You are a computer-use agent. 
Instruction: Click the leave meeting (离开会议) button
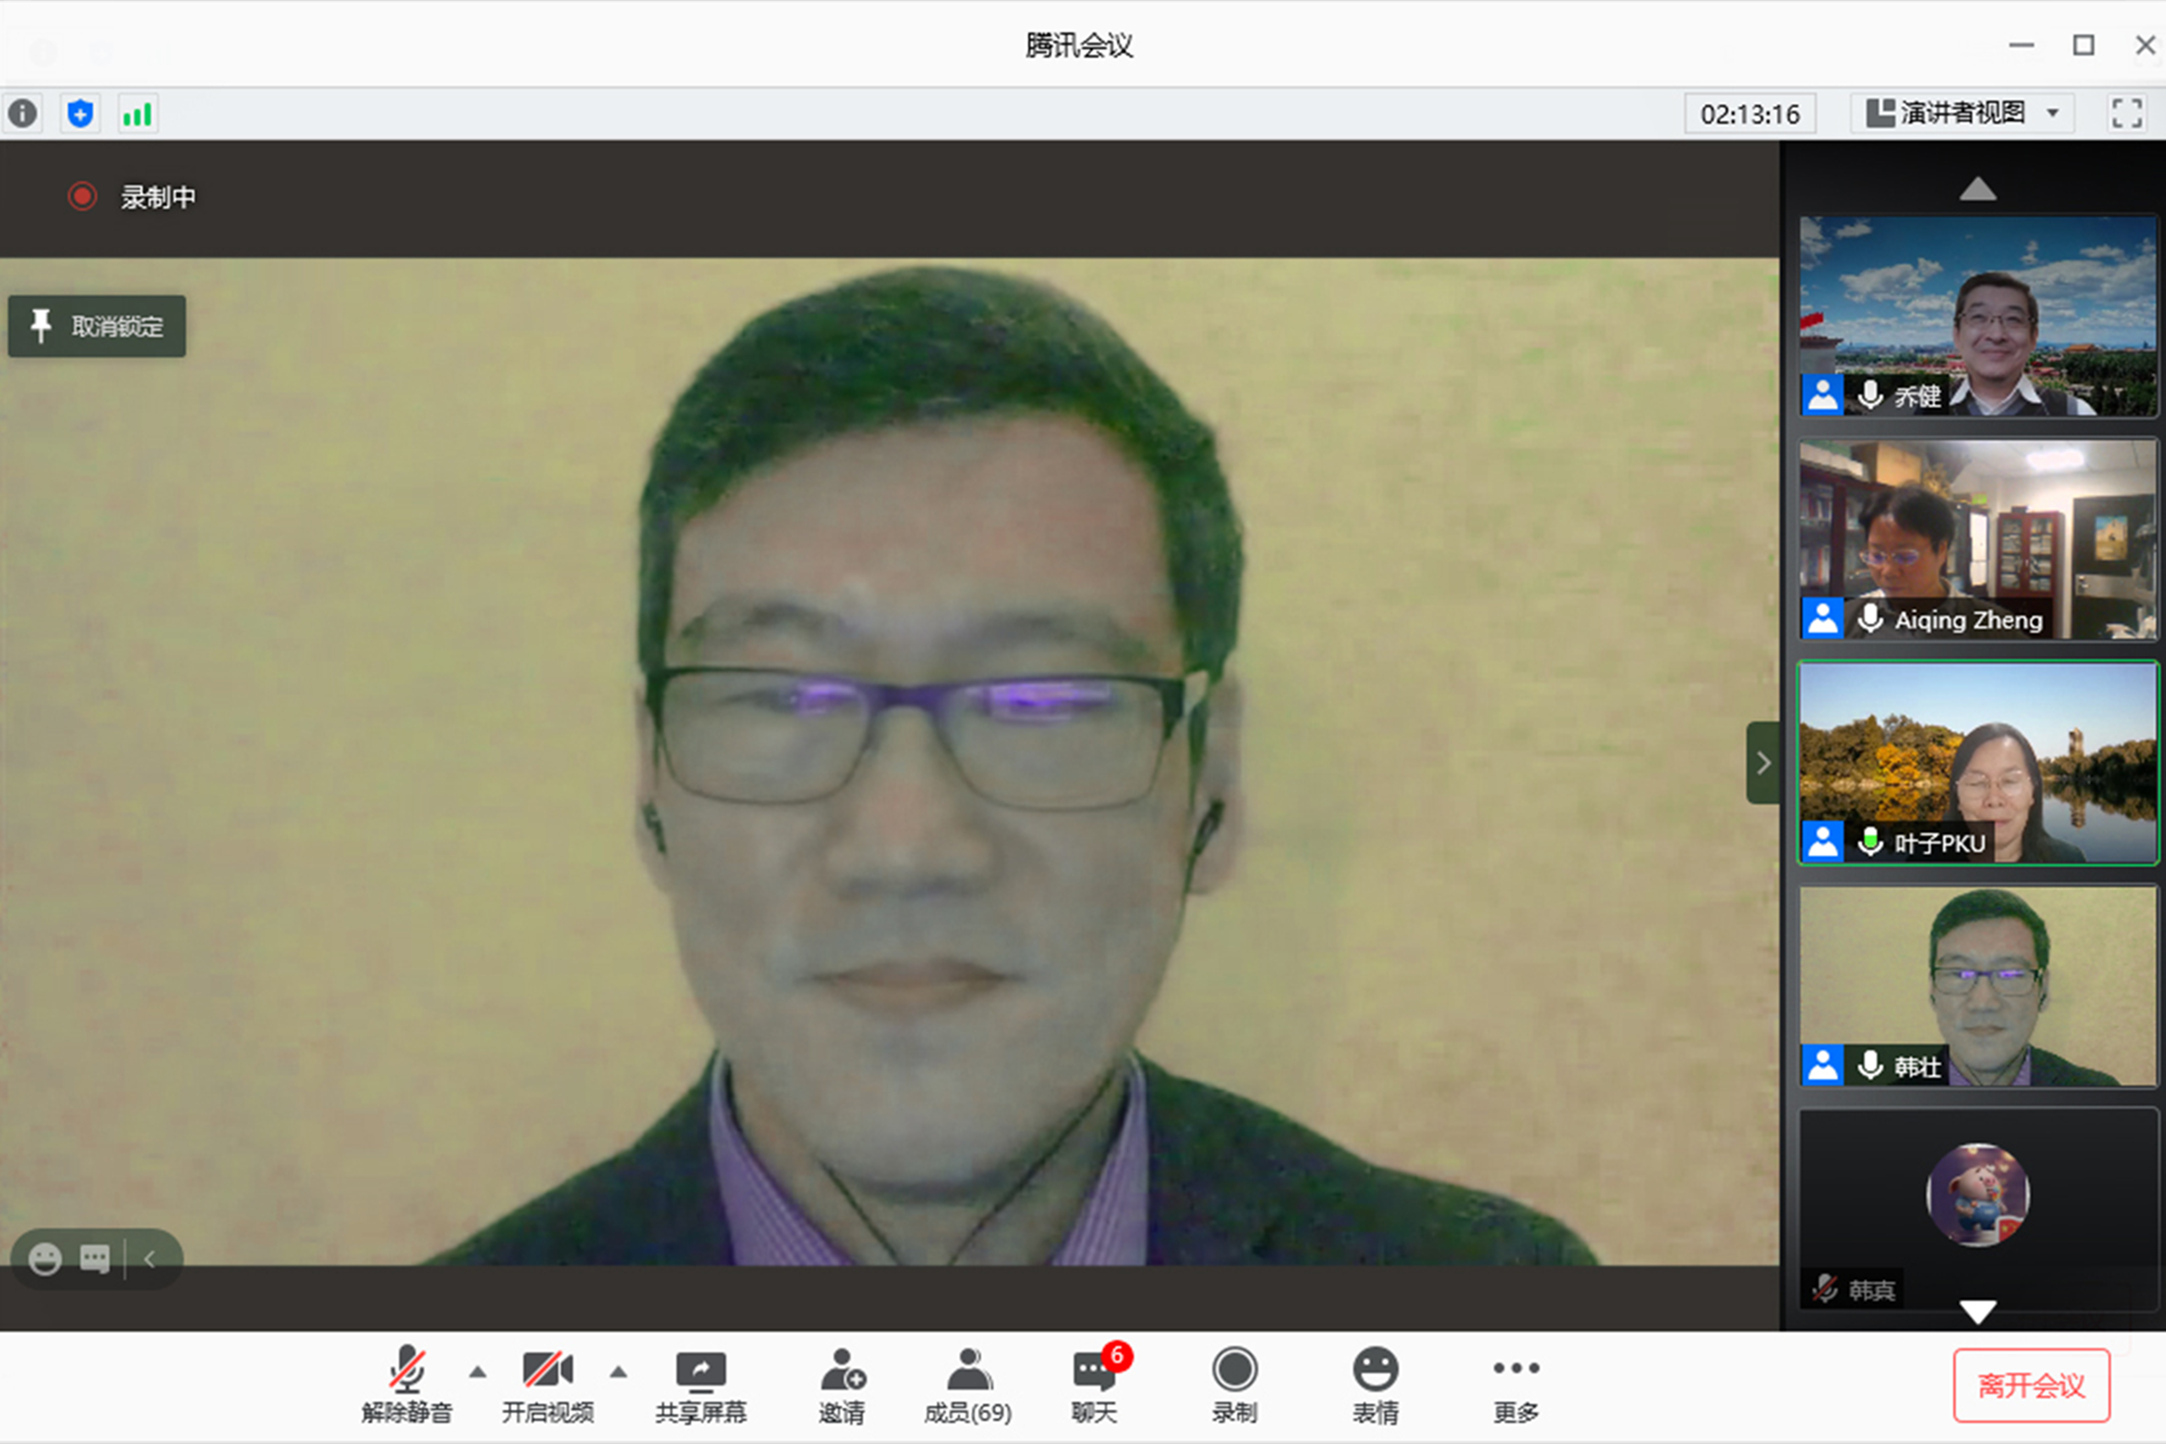coord(2031,1385)
